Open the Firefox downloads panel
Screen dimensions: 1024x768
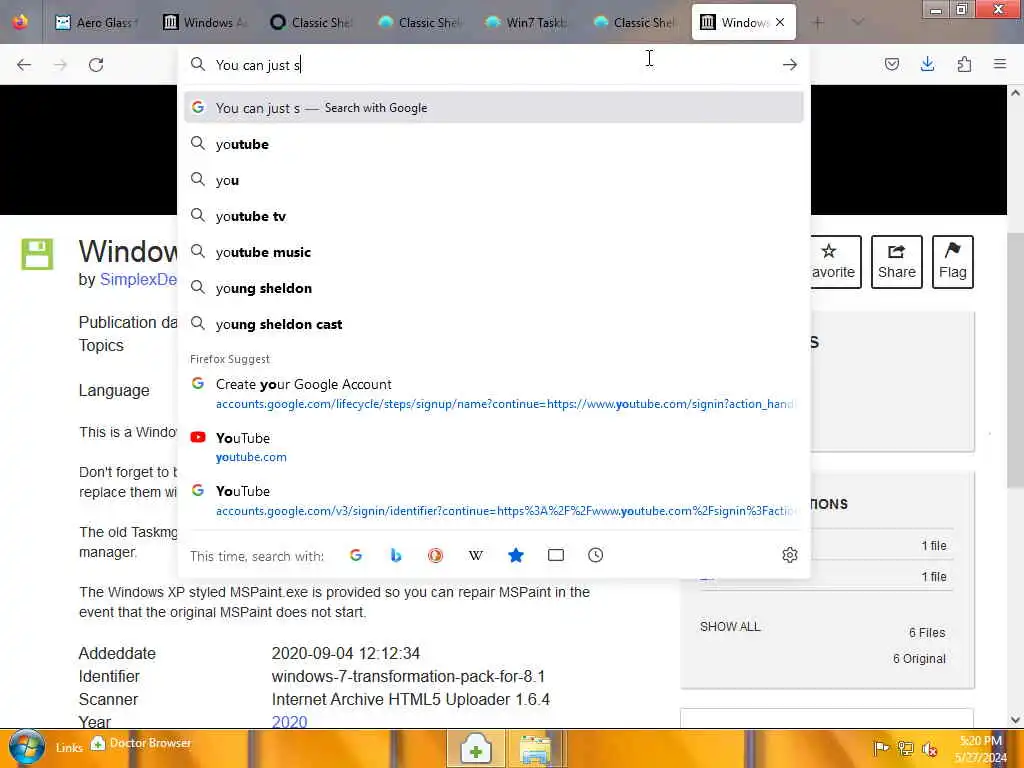point(927,64)
